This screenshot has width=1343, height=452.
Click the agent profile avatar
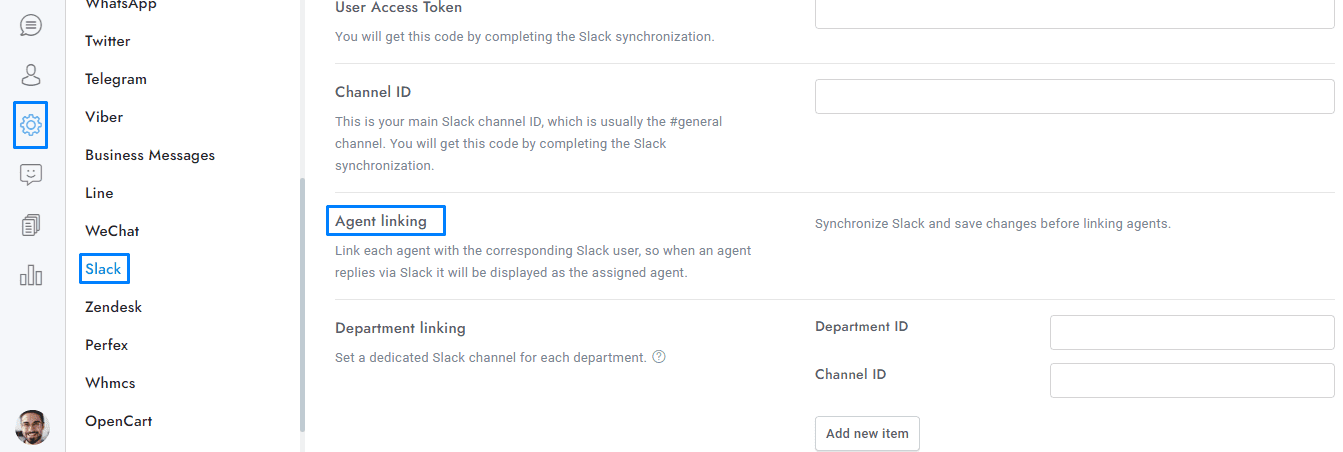point(32,427)
